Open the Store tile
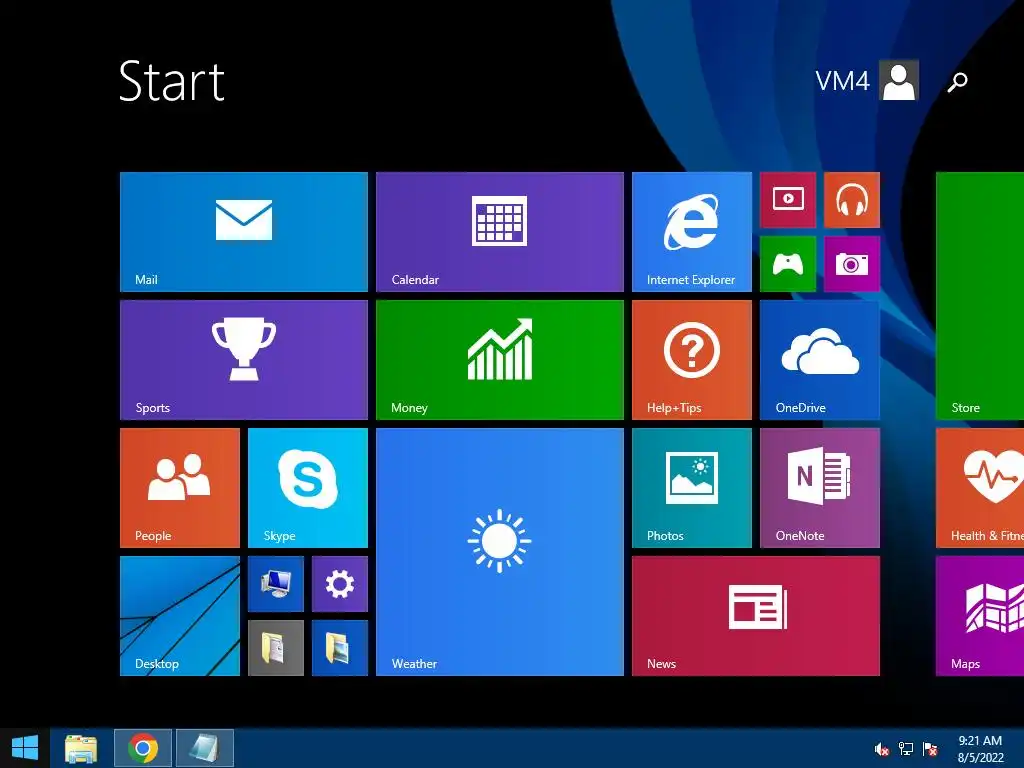Viewport: 1024px width, 768px height. tap(980, 296)
